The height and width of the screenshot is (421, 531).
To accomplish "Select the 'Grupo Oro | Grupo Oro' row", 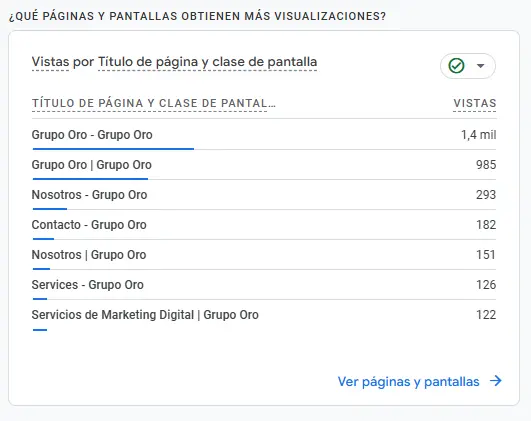I will 264,165.
